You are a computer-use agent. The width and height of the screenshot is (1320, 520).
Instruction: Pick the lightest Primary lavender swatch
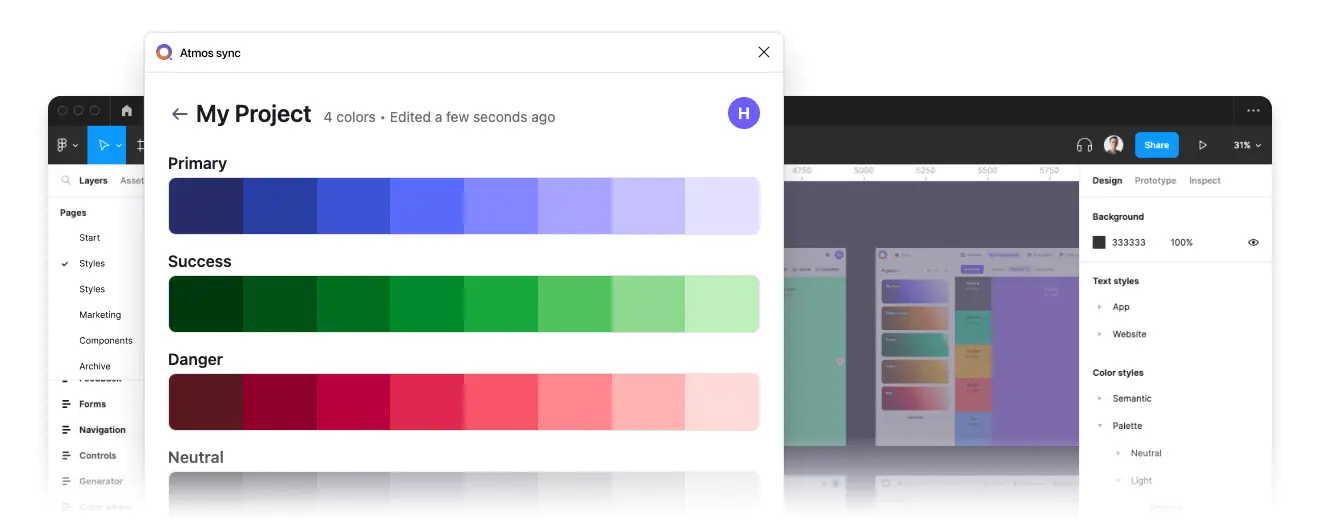pyautogui.click(x=722, y=206)
